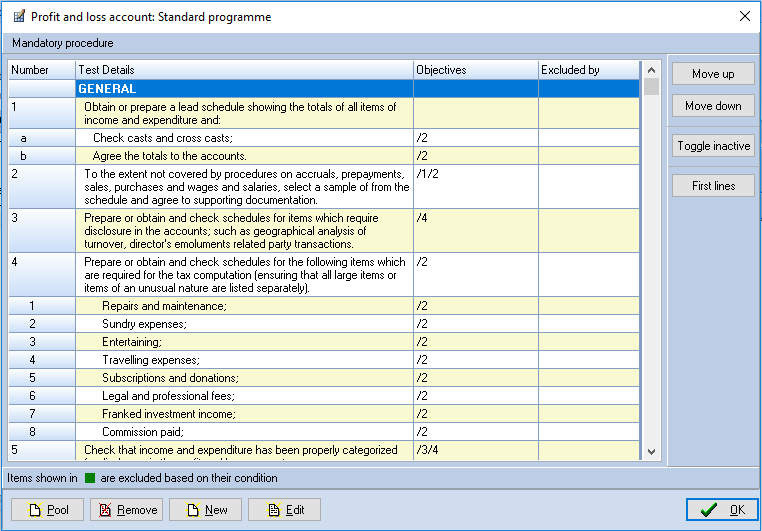Viewport: 762px width, 531px height.
Task: Click the '/3/4' objectives cell
Action: tap(476, 450)
